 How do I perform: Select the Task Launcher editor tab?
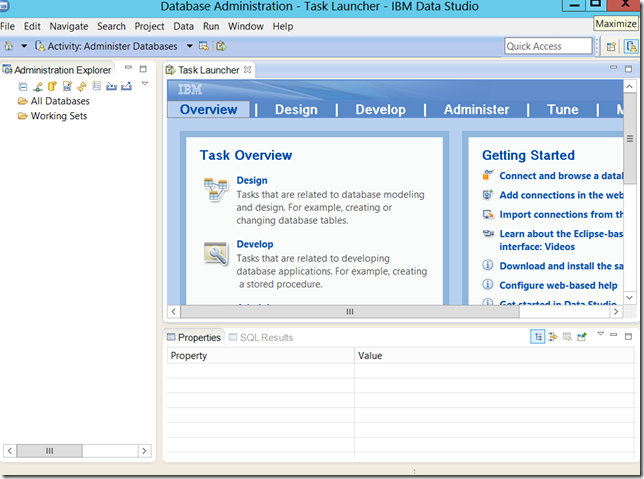coord(208,70)
